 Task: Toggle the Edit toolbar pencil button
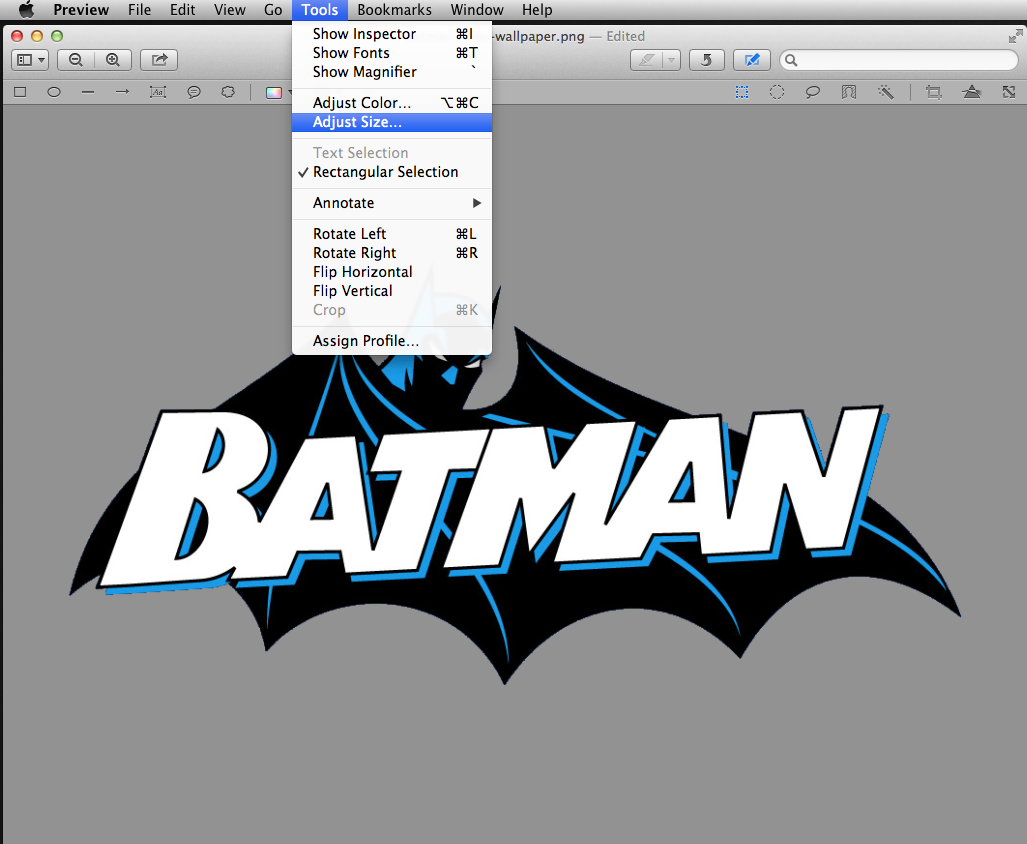click(752, 60)
